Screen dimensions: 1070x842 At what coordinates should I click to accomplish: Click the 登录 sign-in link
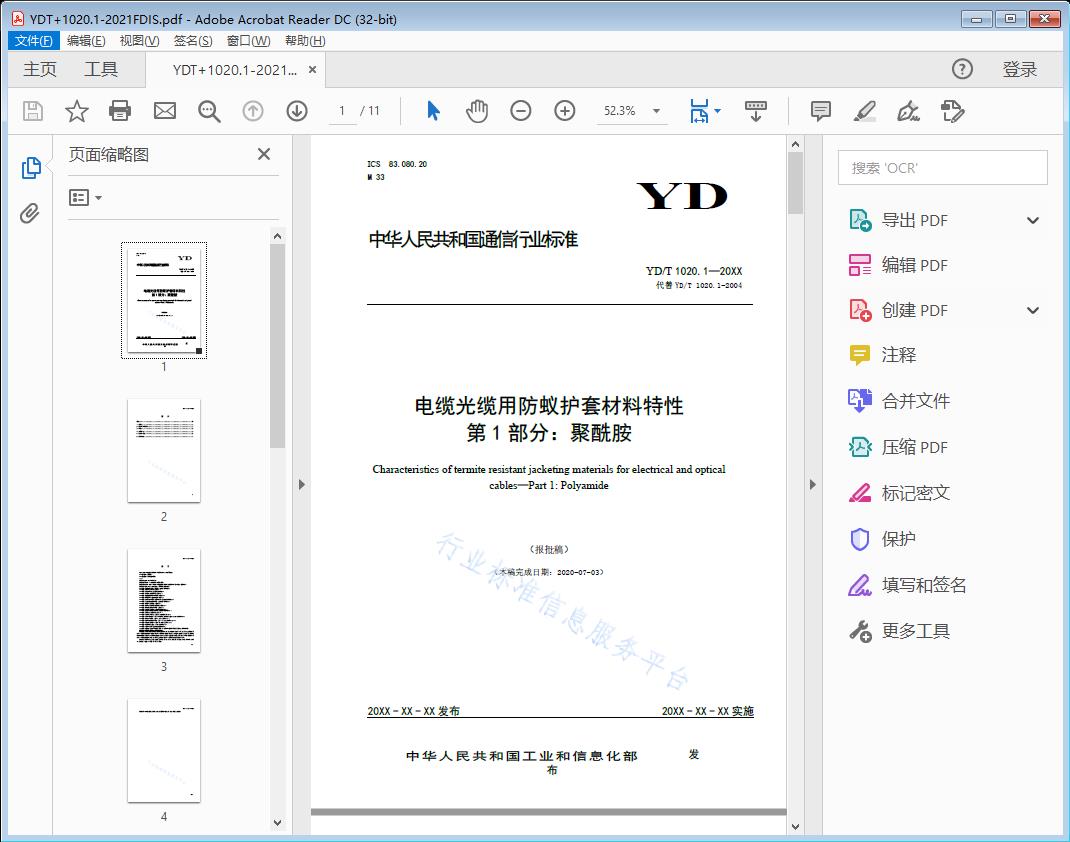1022,69
